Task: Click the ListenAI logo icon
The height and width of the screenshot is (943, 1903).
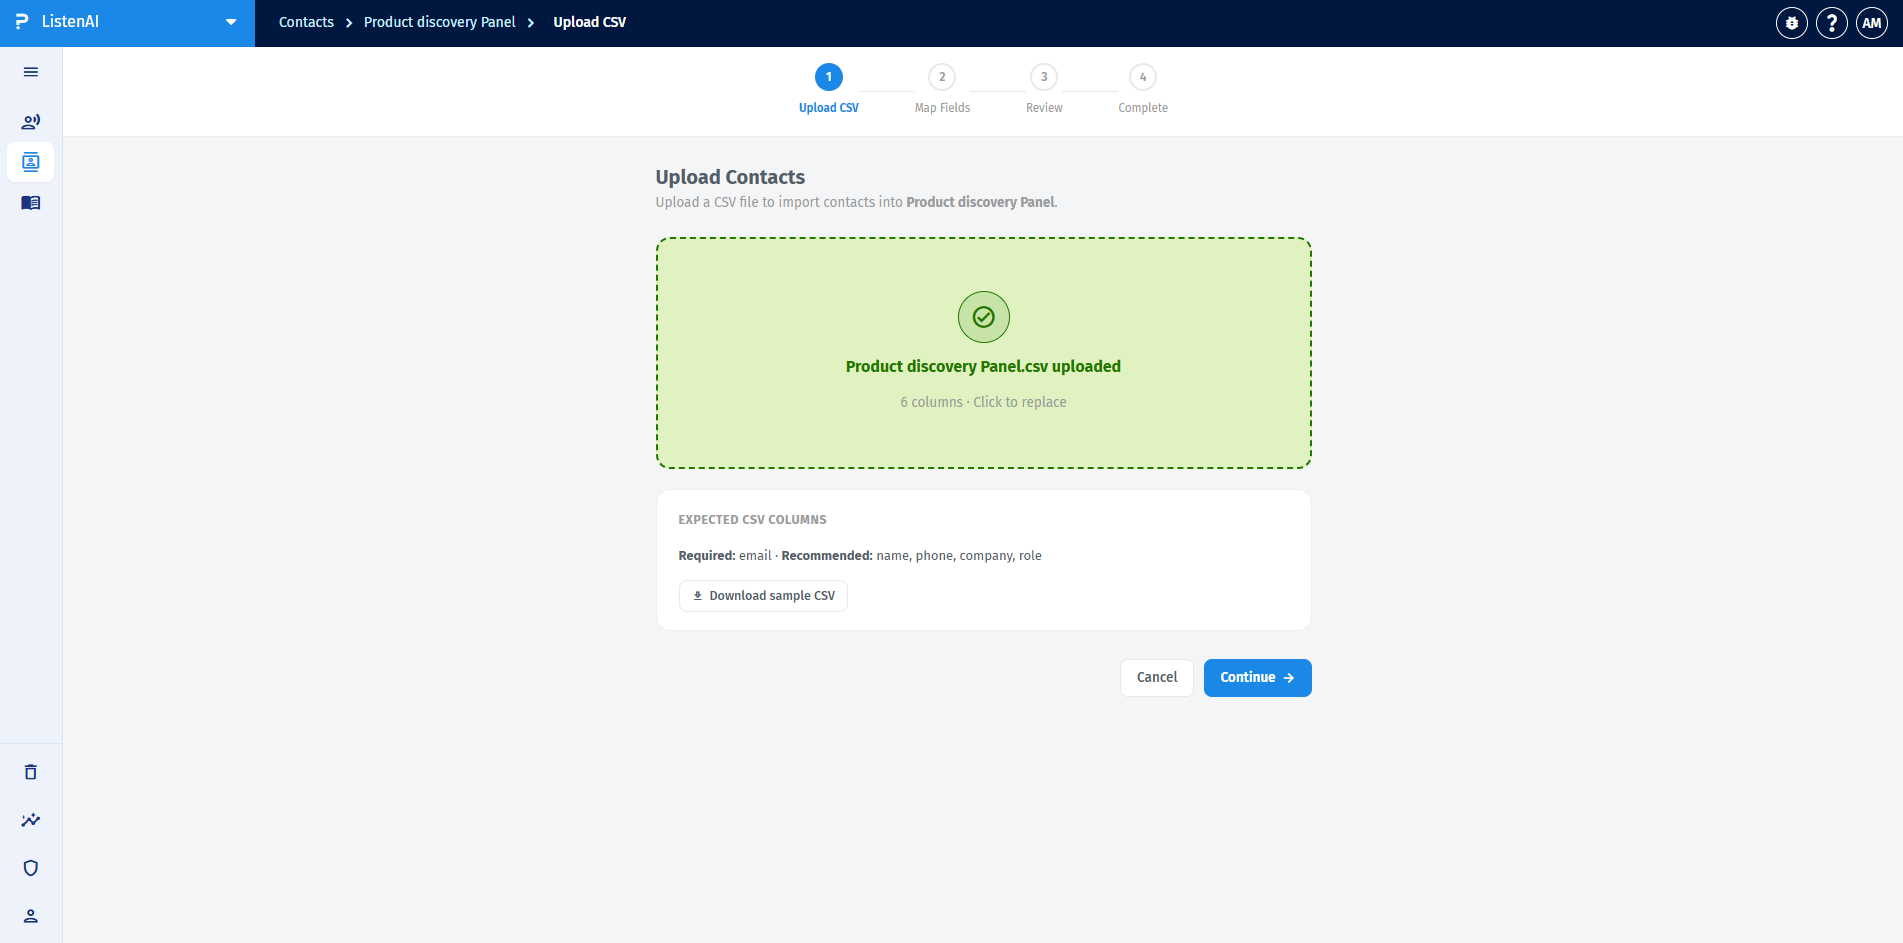Action: pyautogui.click(x=22, y=22)
